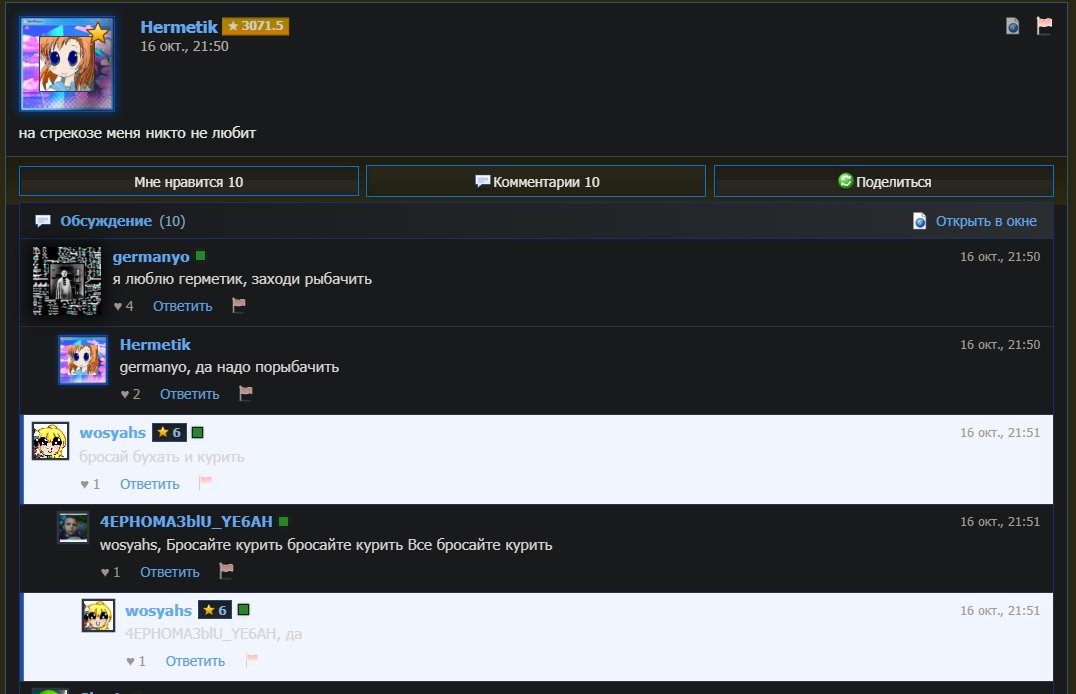Open wosyahs username link in first comment
Screen dimensions: 1076x694
point(113,432)
